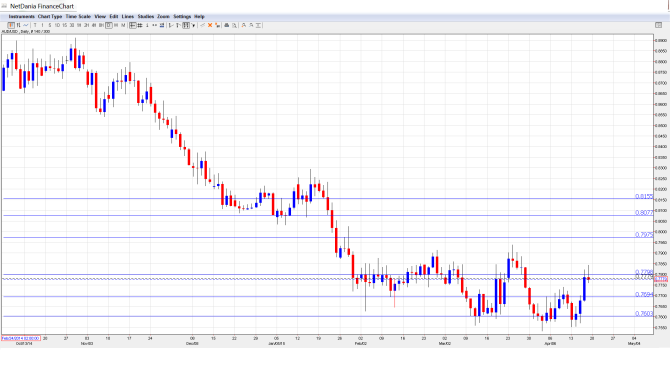
Task: Click the red-boxed date field at bottom left
Action: coord(21,338)
